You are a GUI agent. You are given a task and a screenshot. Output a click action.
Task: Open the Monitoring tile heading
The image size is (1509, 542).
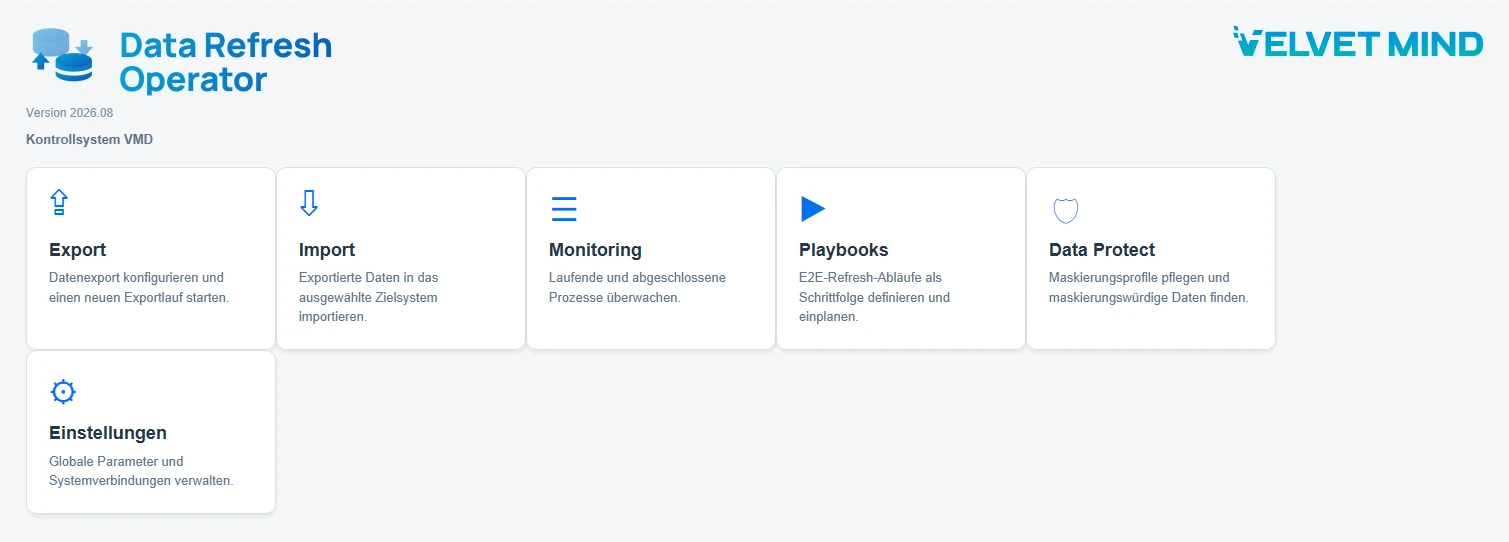coord(595,250)
